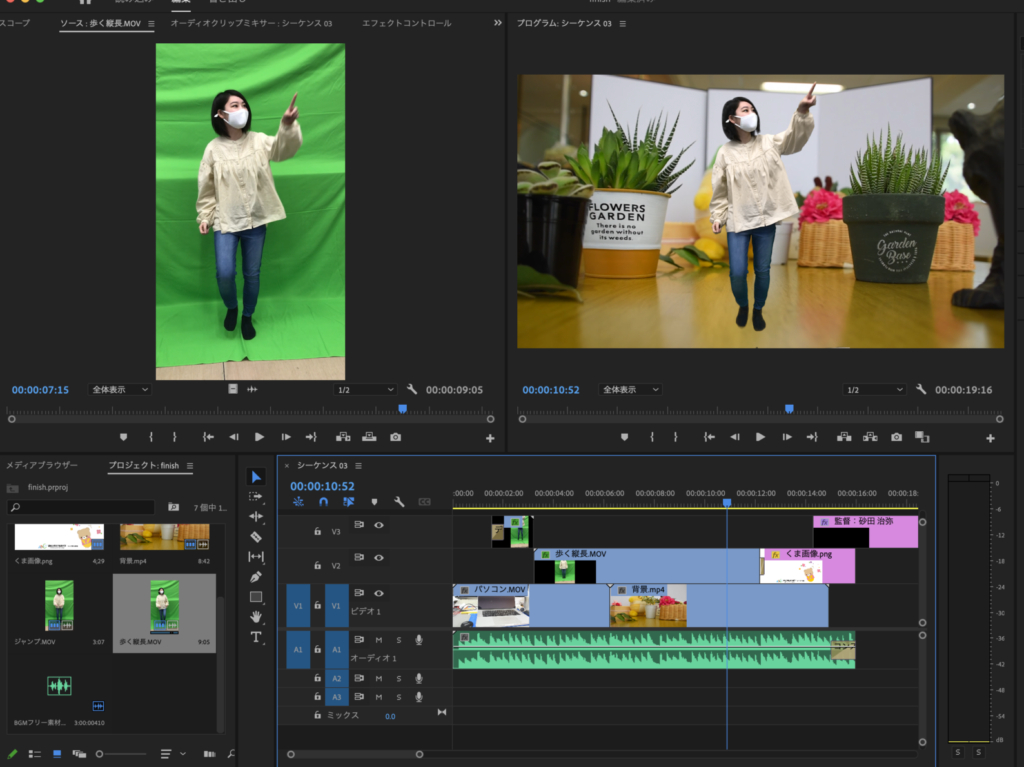
Task: Expand the hidden panel tabs with double chevron
Action: tap(498, 23)
